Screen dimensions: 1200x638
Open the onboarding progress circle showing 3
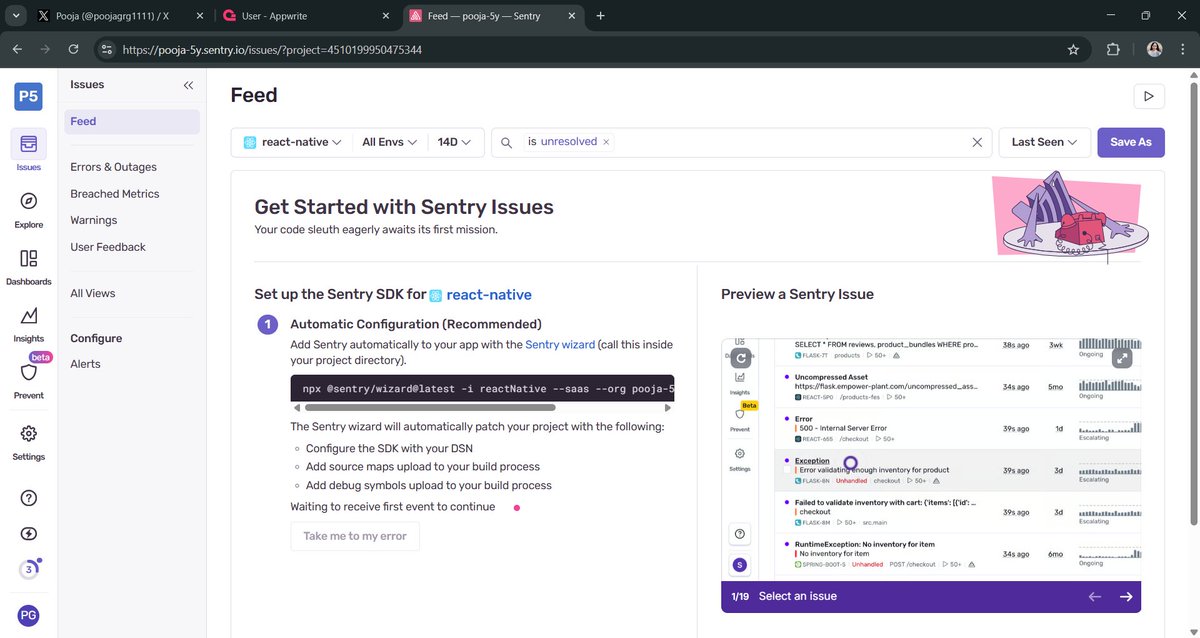tap(29, 570)
